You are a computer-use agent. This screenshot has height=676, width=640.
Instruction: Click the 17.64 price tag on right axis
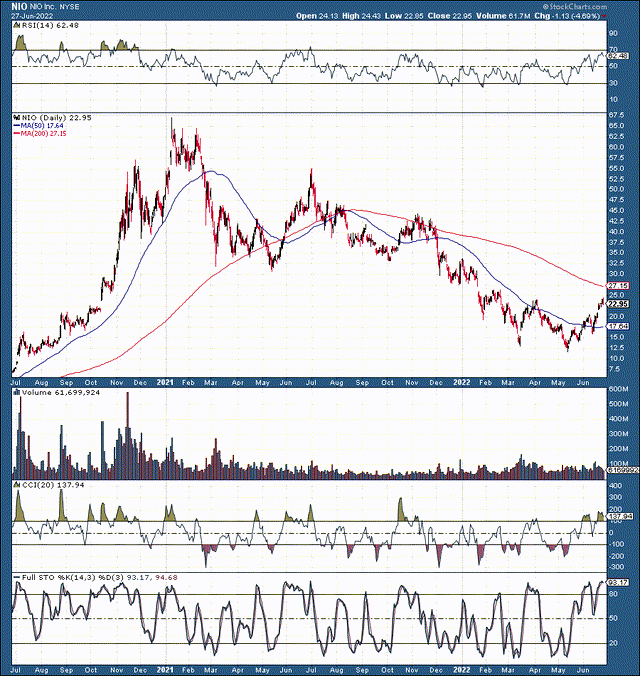(x=618, y=326)
